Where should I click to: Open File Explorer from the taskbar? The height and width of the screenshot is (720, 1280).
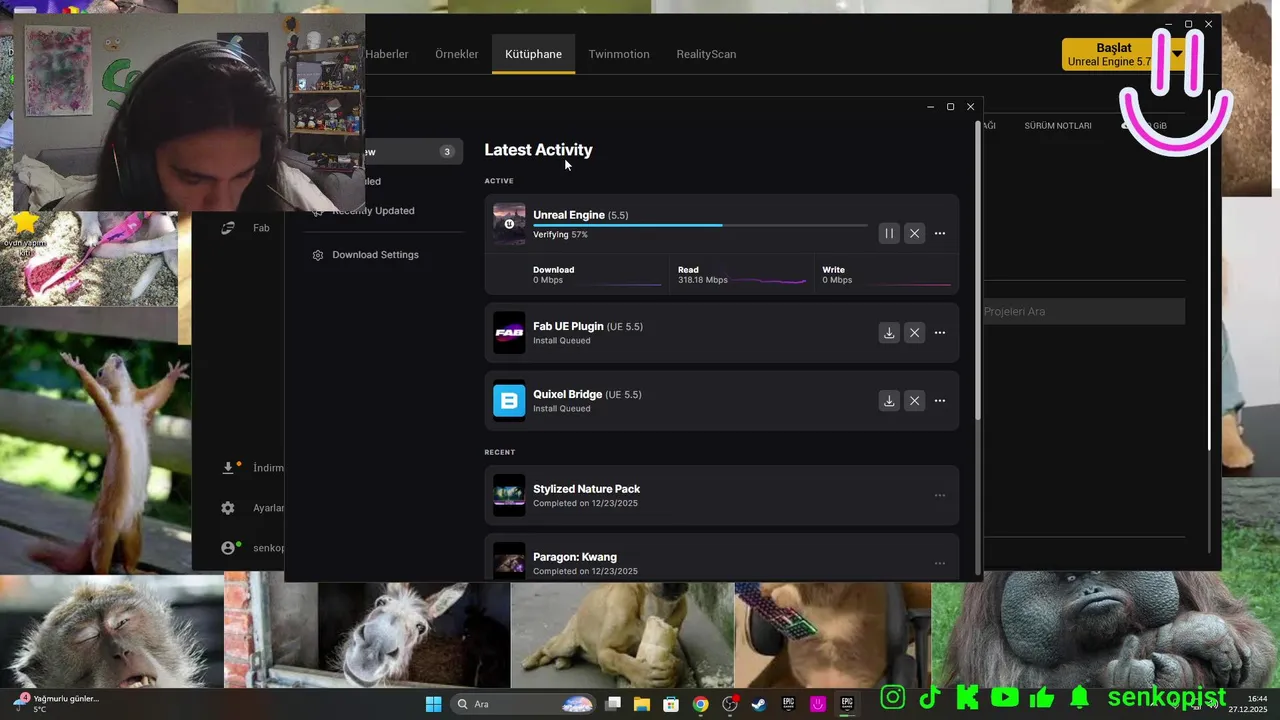642,704
